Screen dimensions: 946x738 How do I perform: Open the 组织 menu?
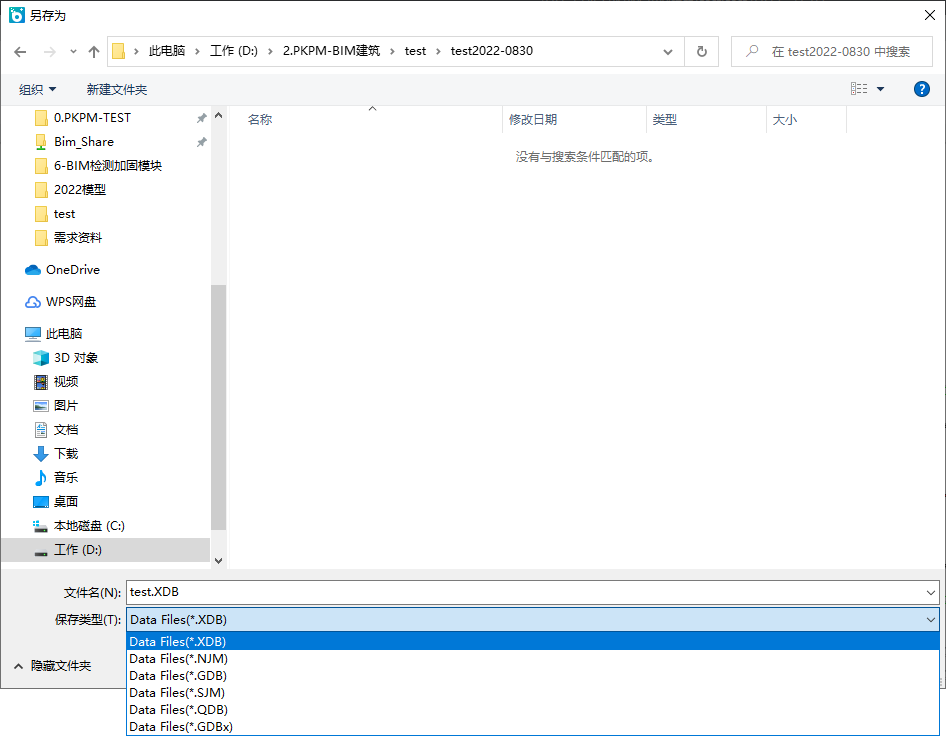coord(37,90)
